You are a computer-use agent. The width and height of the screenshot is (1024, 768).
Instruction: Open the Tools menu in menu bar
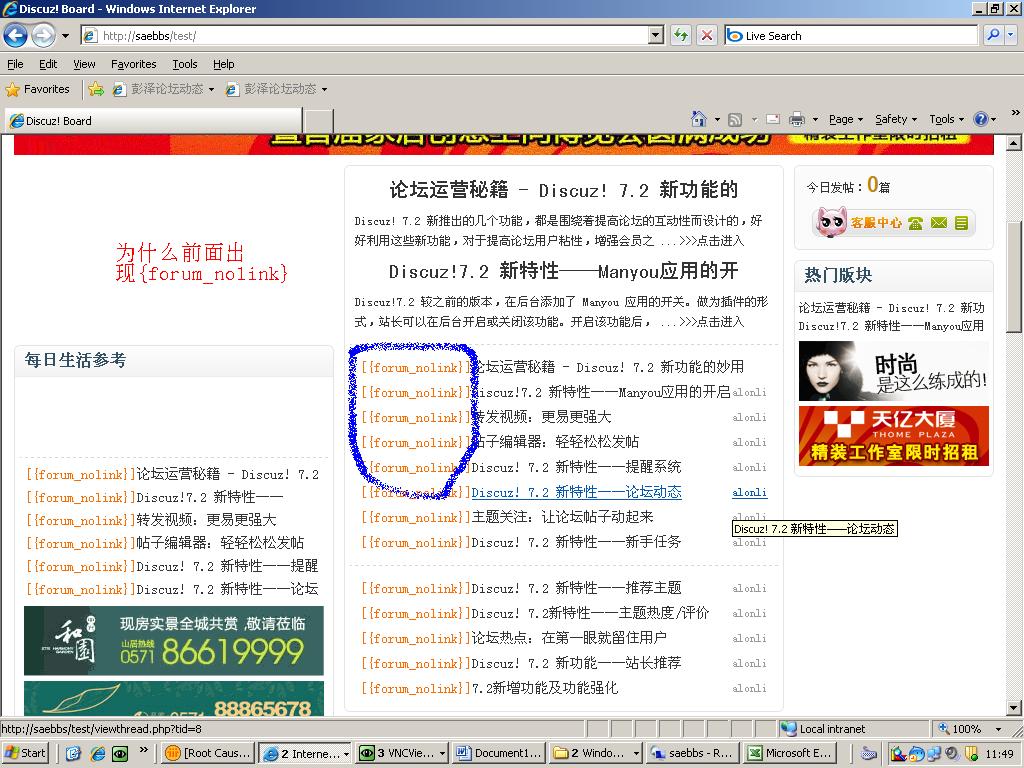point(184,64)
